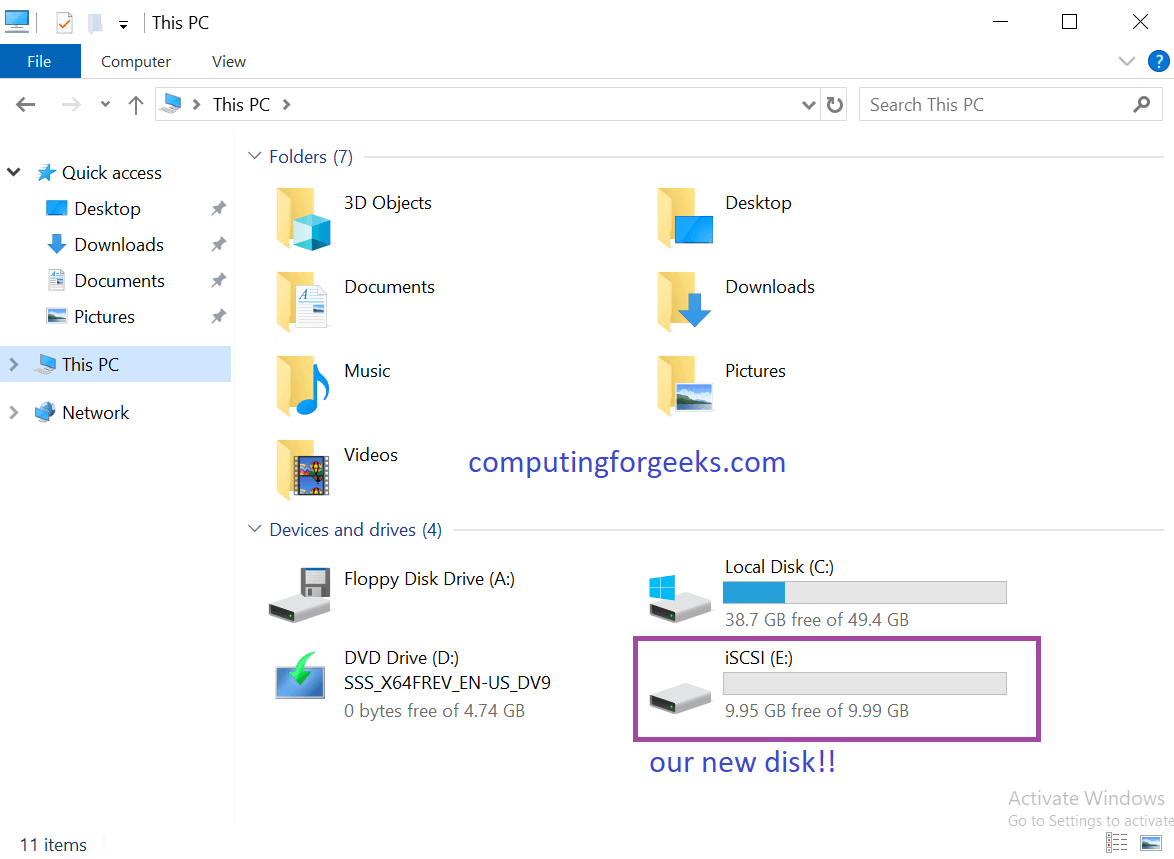1174x859 pixels.
Task: Click the Videos folder name label
Action: [371, 455]
